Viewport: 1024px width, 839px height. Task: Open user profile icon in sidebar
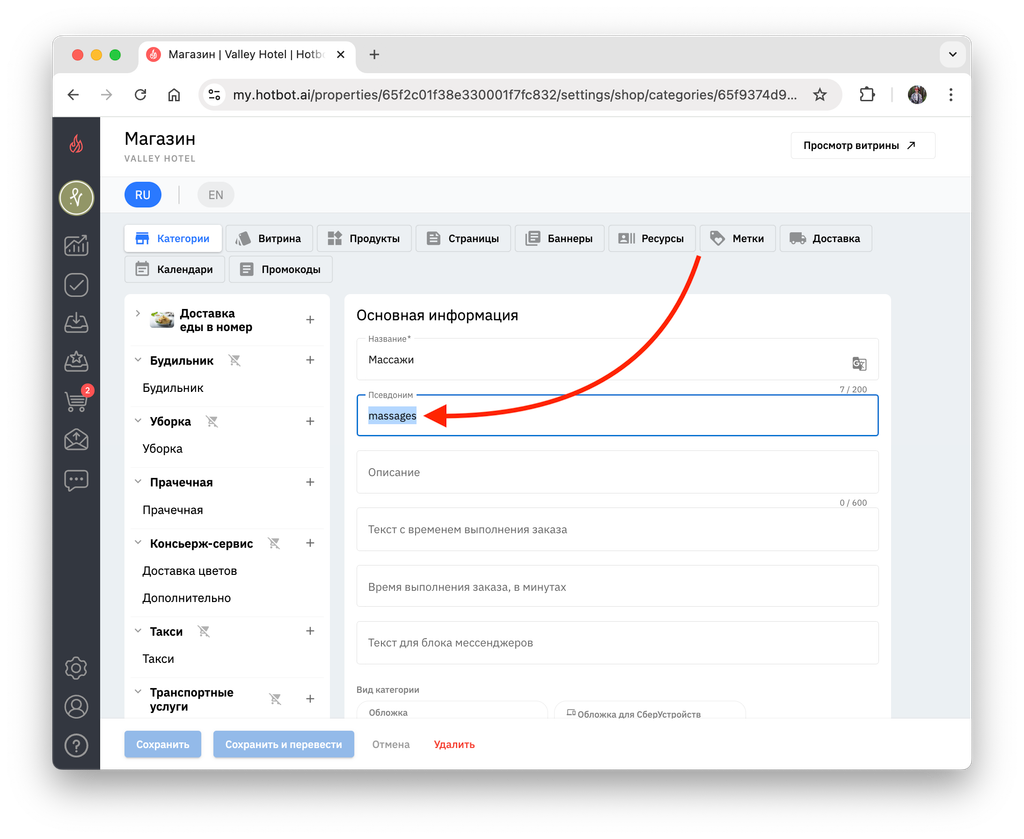click(x=76, y=706)
